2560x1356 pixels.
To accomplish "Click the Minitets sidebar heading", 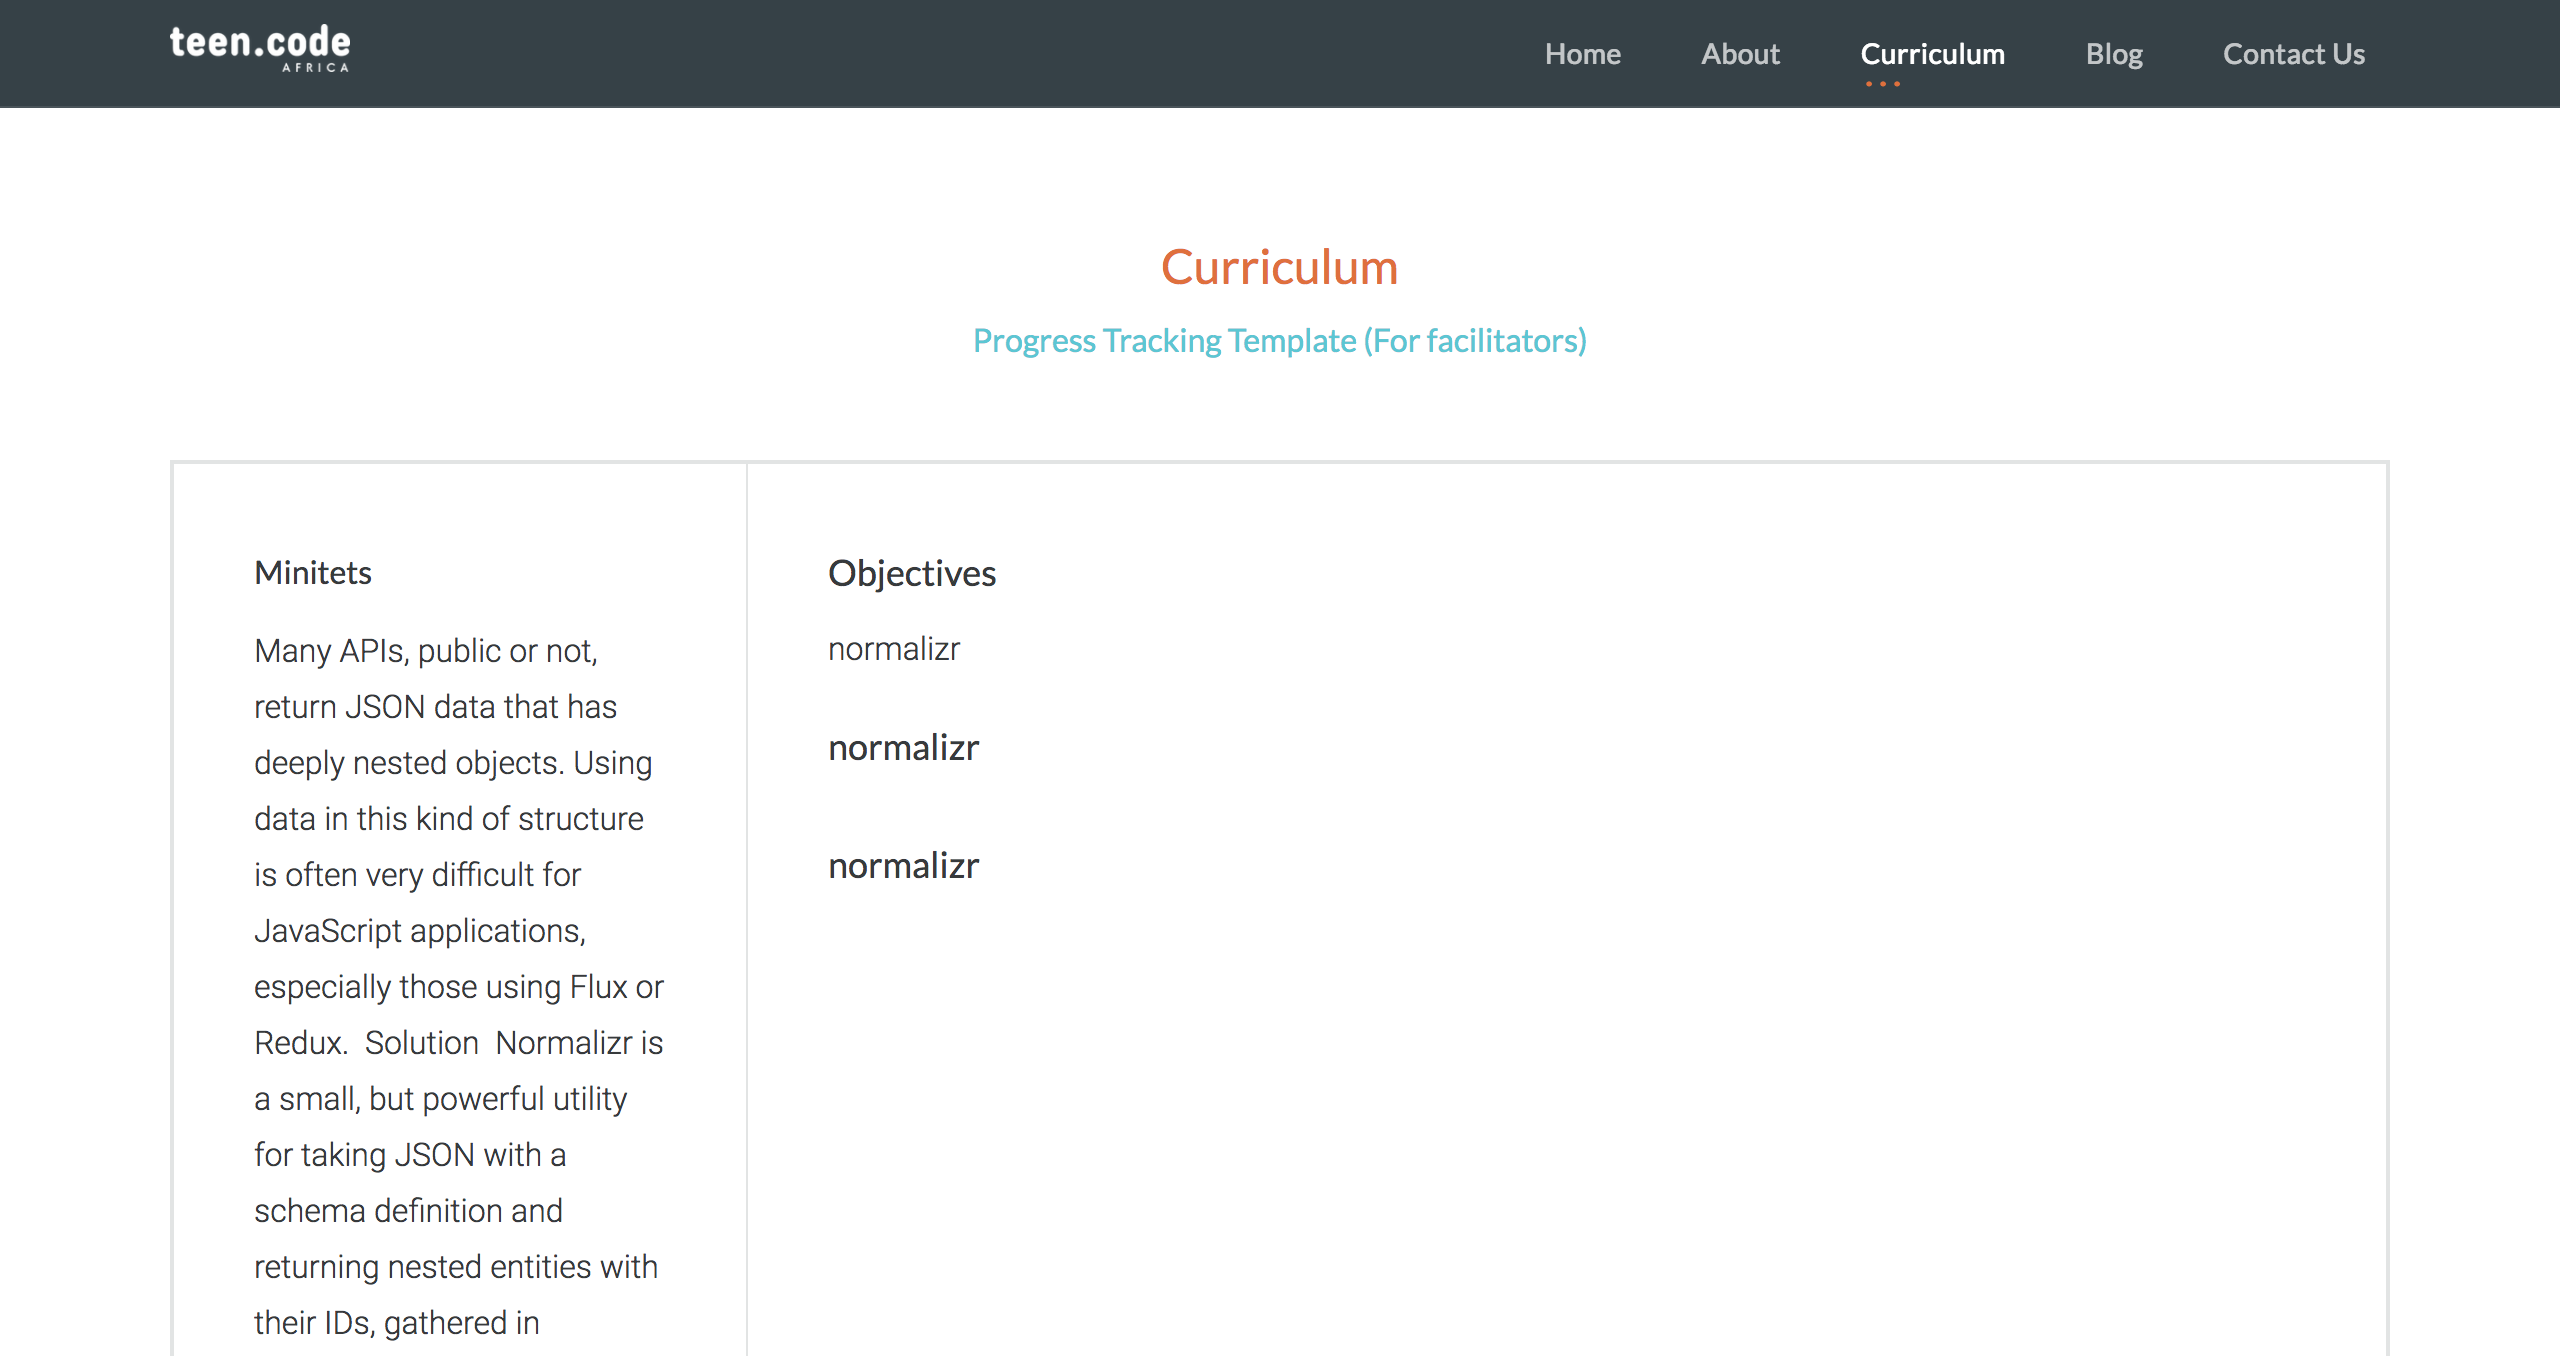I will (x=313, y=573).
